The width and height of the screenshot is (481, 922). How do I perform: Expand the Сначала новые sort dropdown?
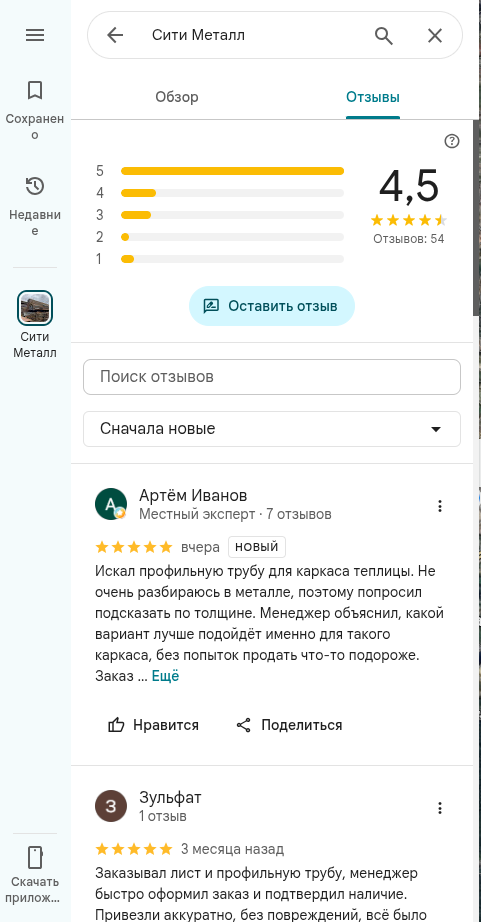[x=272, y=429]
